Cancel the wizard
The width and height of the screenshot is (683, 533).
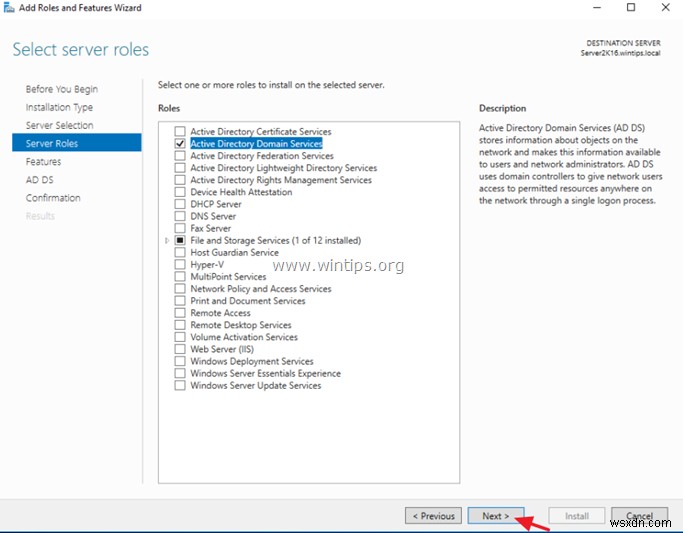point(639,516)
